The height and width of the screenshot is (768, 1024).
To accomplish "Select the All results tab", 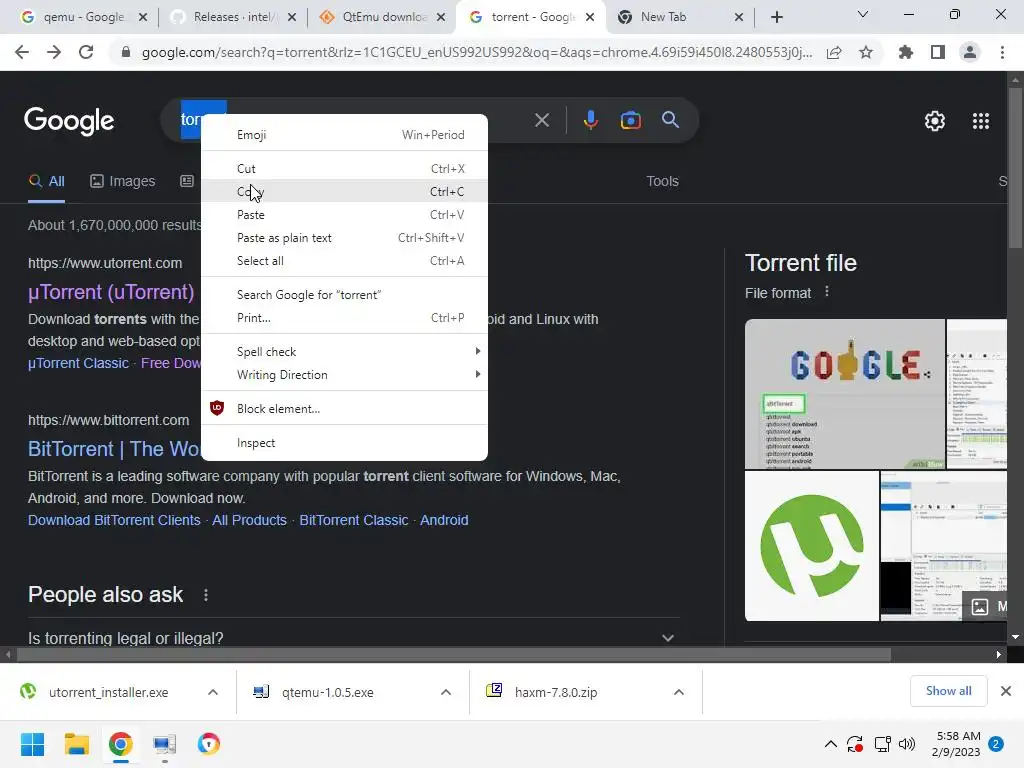I will click(x=46, y=181).
